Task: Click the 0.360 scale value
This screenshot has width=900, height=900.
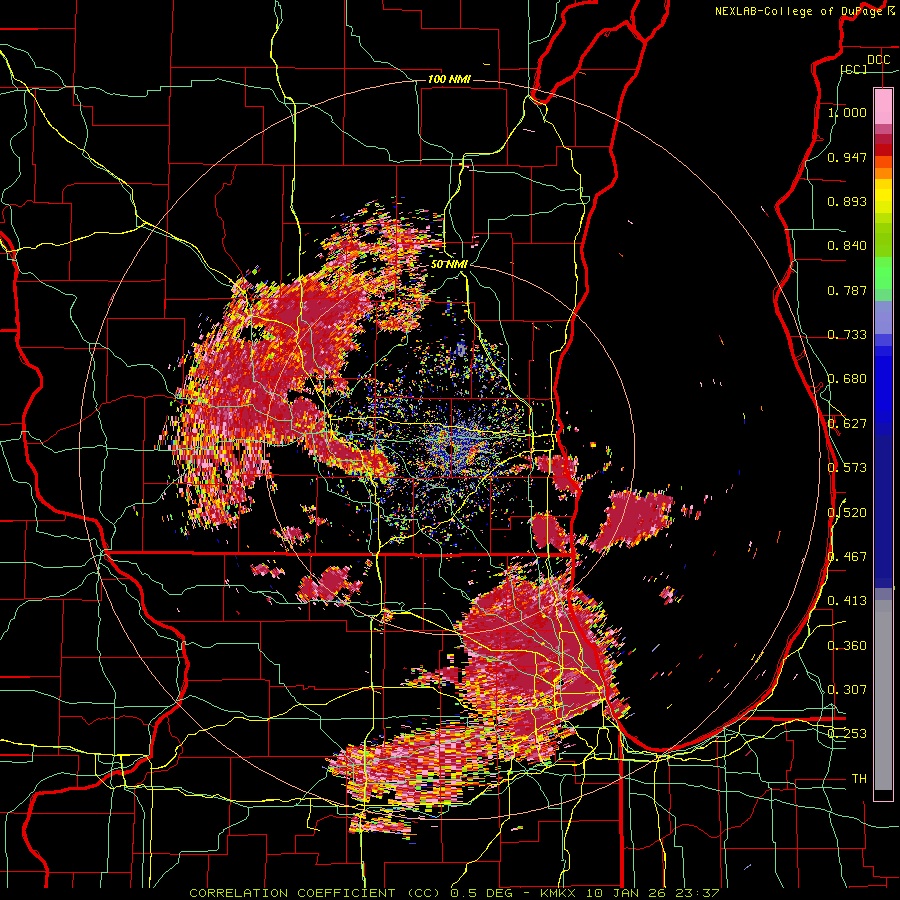Action: [x=847, y=646]
